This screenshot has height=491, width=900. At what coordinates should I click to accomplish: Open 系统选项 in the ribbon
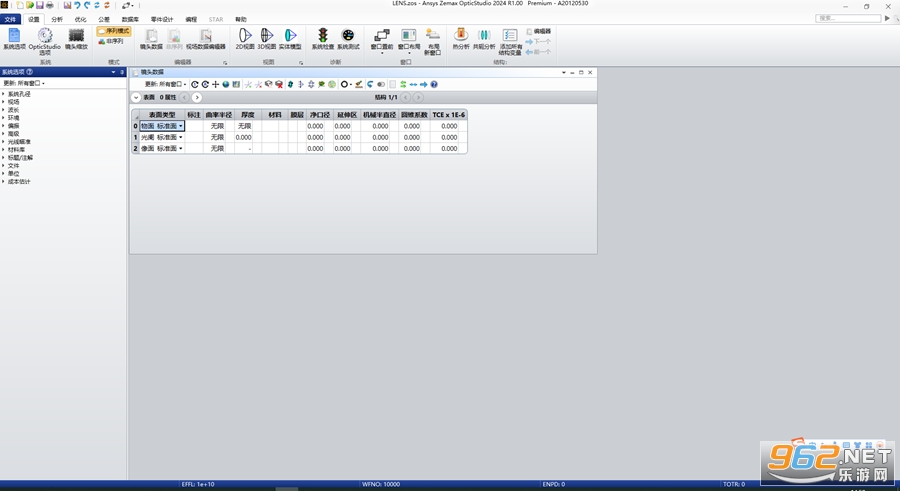point(14,39)
